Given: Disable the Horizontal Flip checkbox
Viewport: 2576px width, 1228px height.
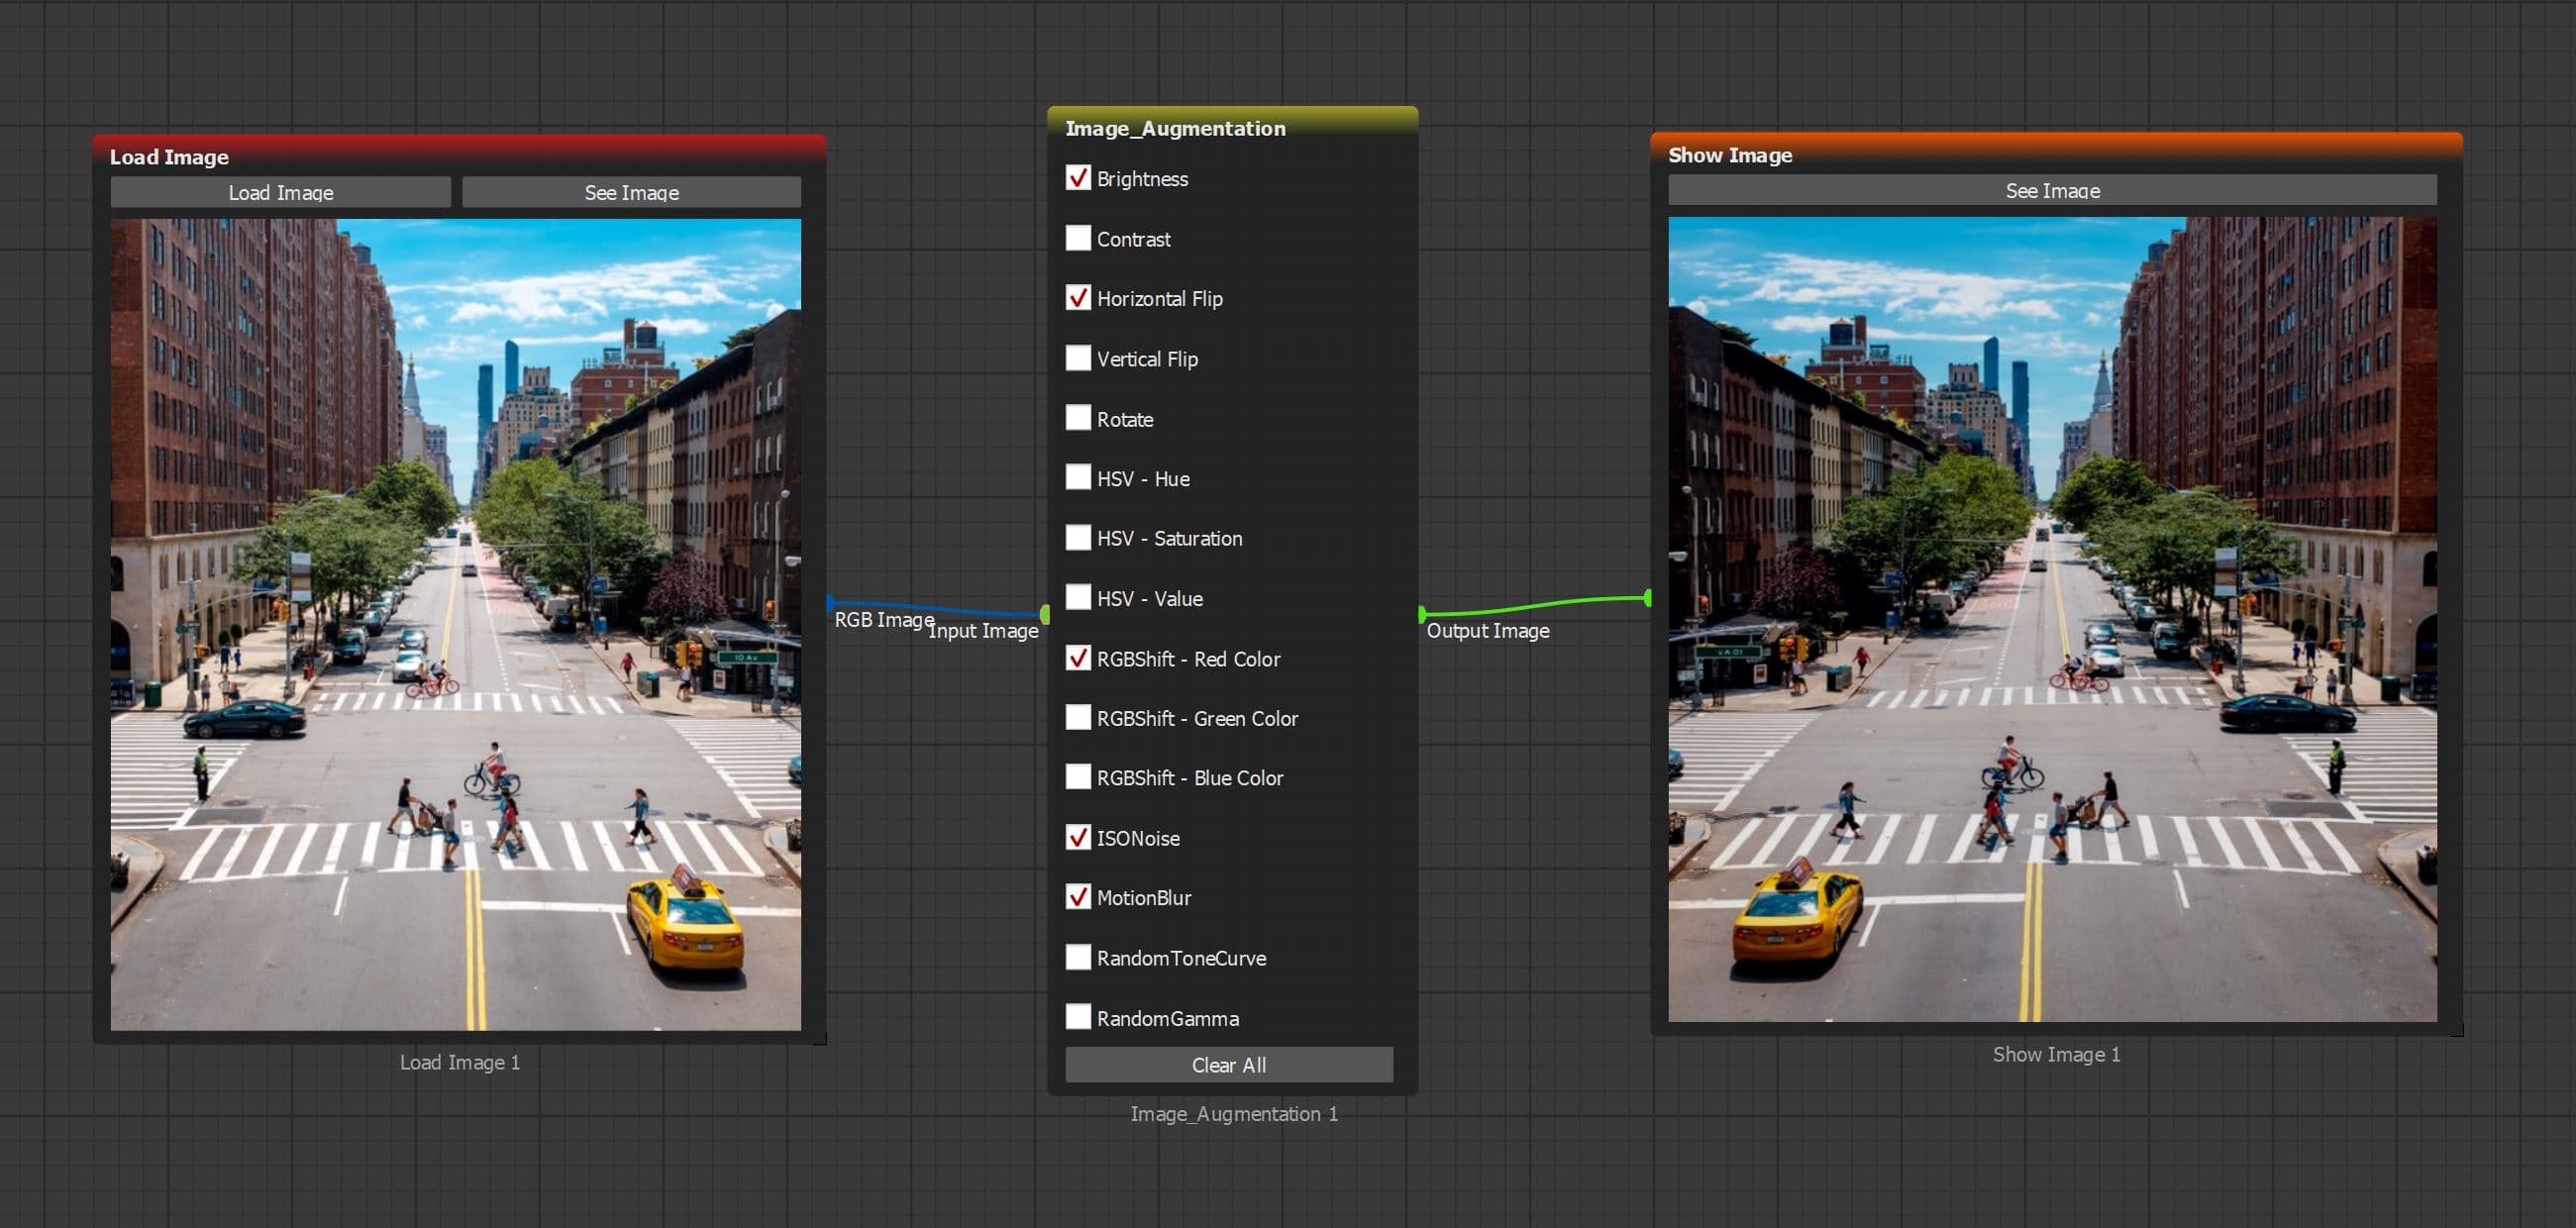Looking at the screenshot, I should [x=1077, y=298].
